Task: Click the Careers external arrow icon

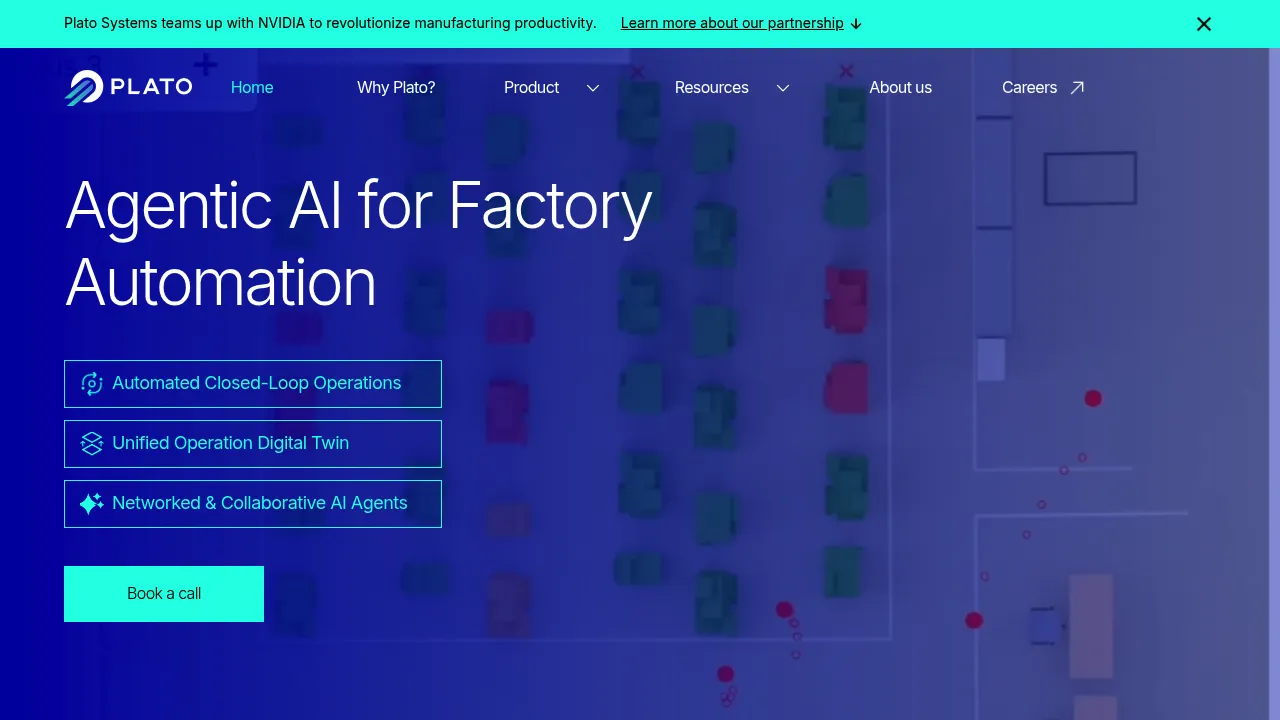Action: (x=1077, y=88)
